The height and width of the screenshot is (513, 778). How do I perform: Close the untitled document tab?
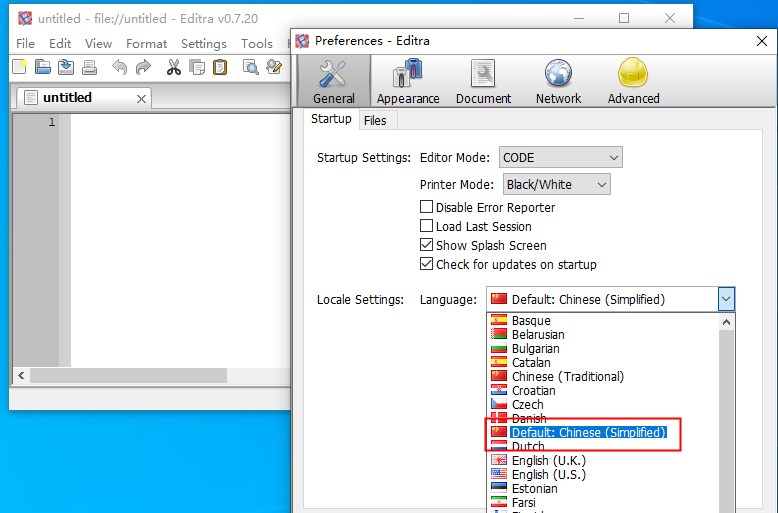coord(141,99)
